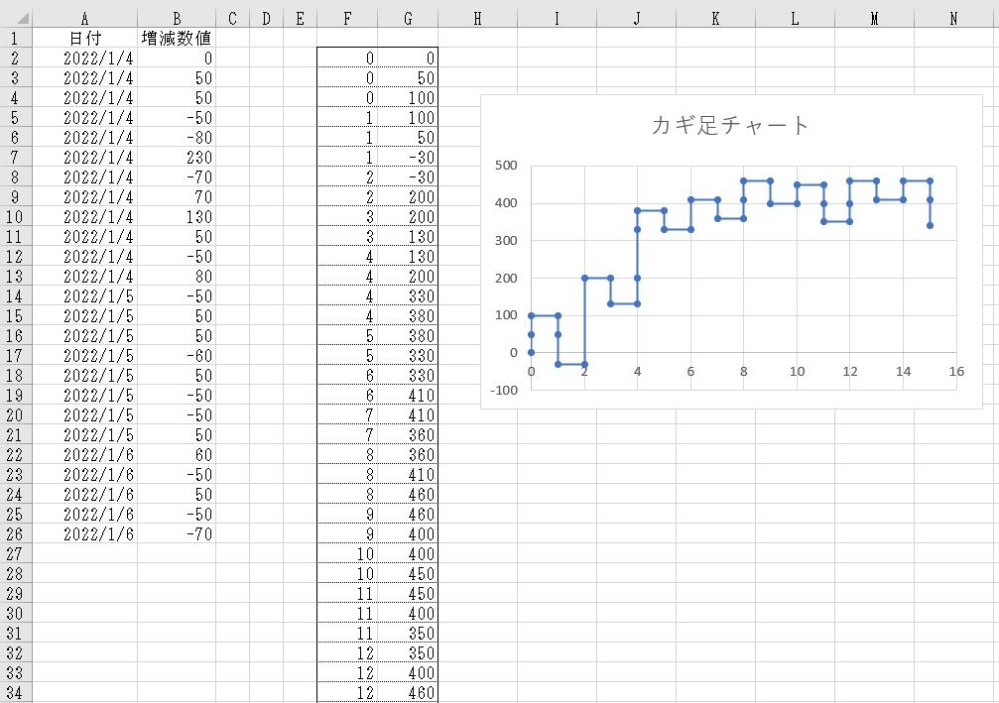Select row 13 header
The height and width of the screenshot is (703, 999).
(15, 276)
